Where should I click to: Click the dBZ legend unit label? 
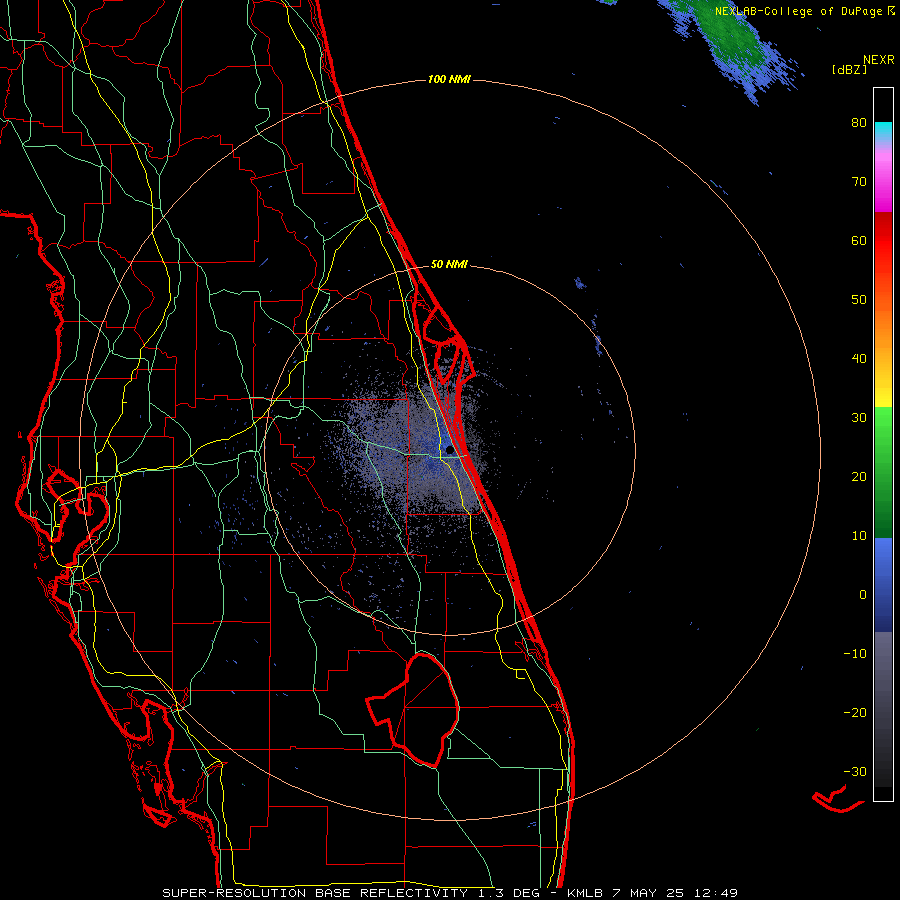click(x=849, y=70)
